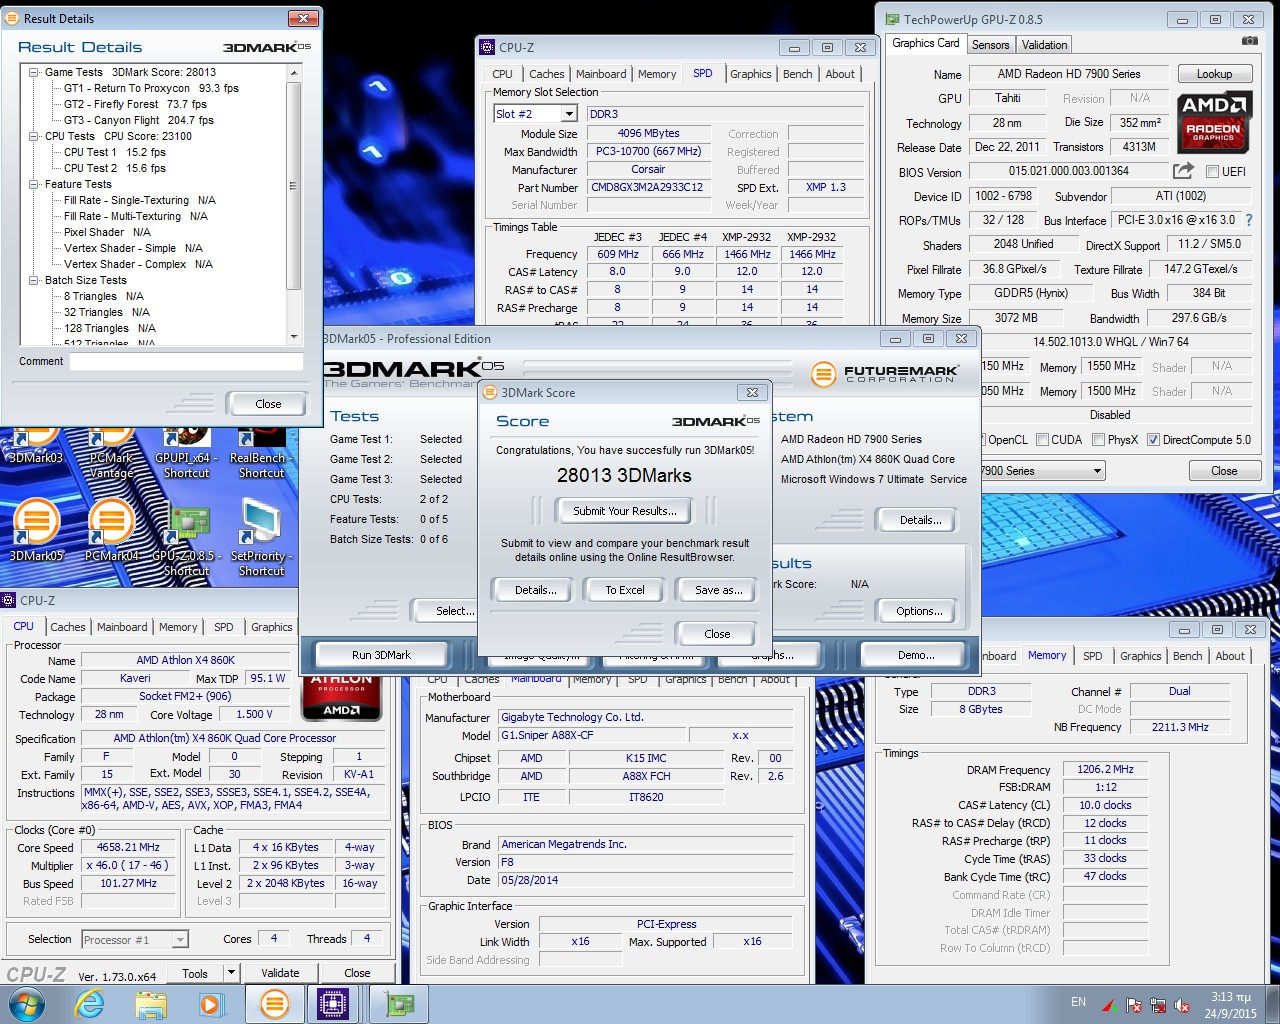Screen dimensions: 1280x1024
Task: Click the AMD Radeon Graphics logo in GPU-Z
Action: 1214,122
